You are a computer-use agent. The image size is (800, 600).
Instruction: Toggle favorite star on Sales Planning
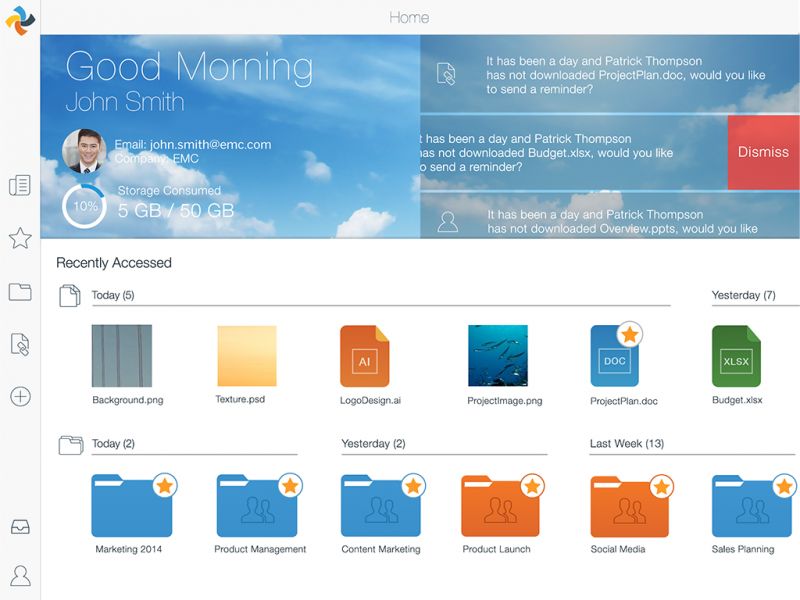[784, 486]
